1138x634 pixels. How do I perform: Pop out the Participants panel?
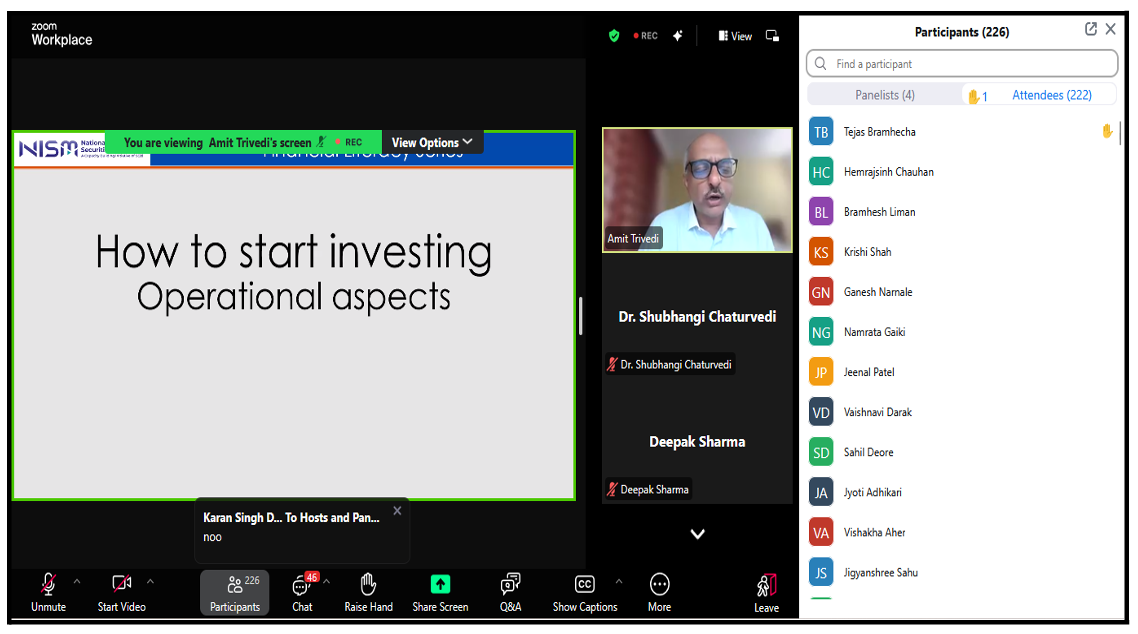pos(1091,30)
